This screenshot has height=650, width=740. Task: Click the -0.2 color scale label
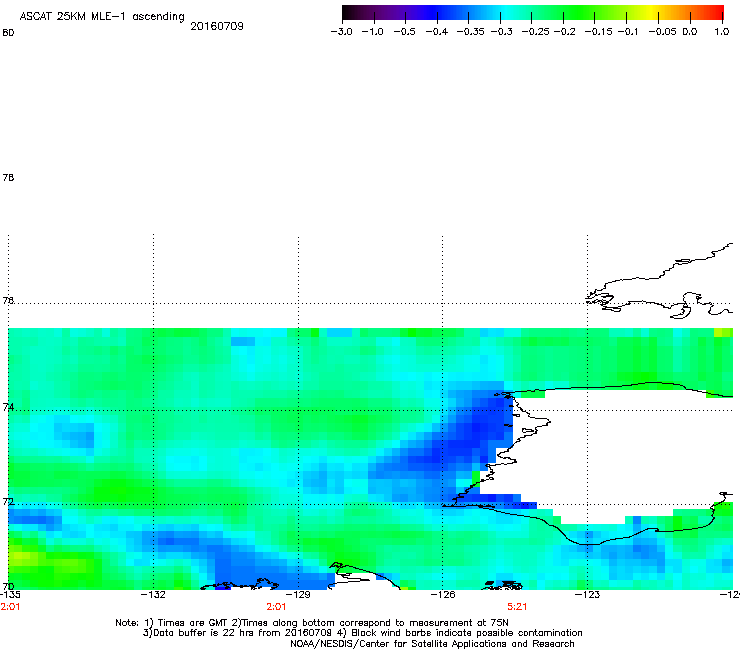pyautogui.click(x=564, y=32)
